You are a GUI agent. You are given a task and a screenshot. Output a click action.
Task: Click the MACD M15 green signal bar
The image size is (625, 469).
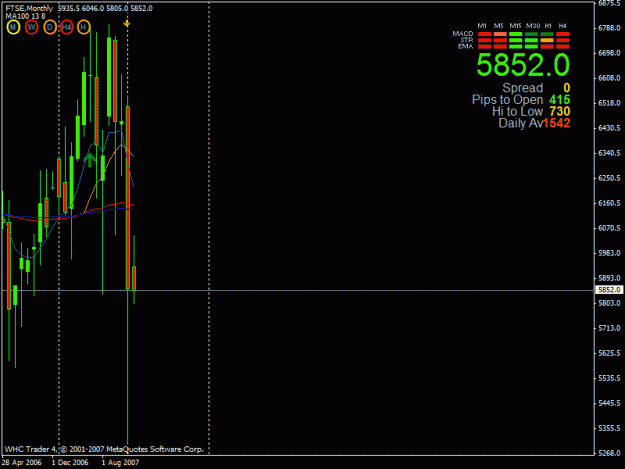(x=515, y=34)
